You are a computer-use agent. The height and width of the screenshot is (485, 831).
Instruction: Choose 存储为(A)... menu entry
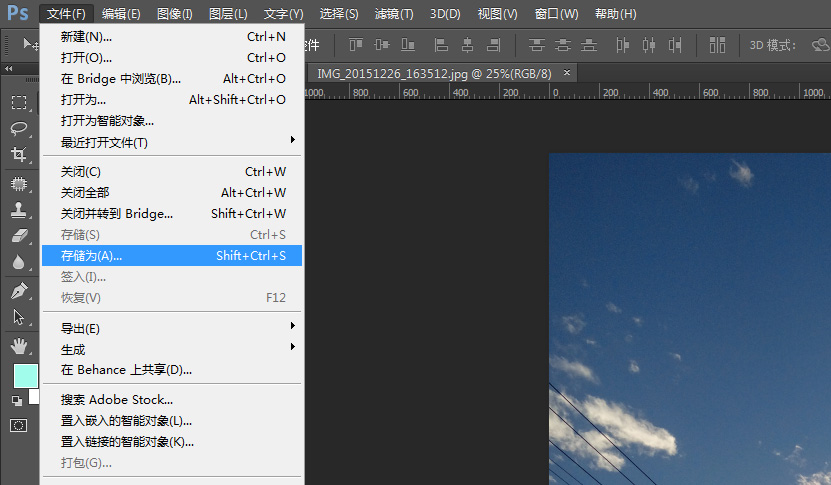tap(172, 255)
